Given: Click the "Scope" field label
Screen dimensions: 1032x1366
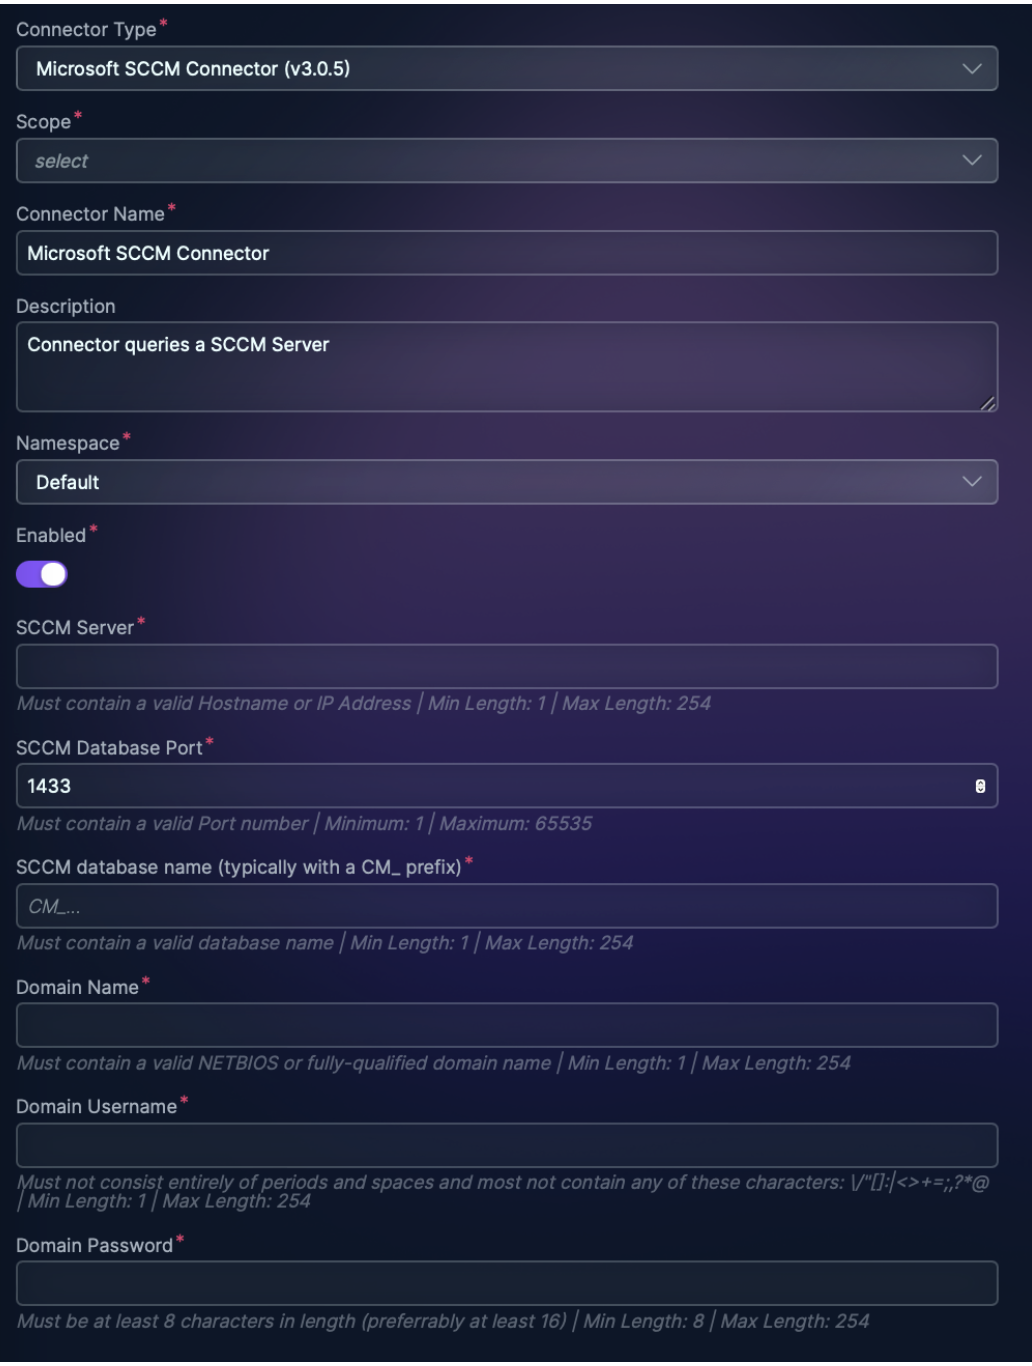Looking at the screenshot, I should pos(44,122).
